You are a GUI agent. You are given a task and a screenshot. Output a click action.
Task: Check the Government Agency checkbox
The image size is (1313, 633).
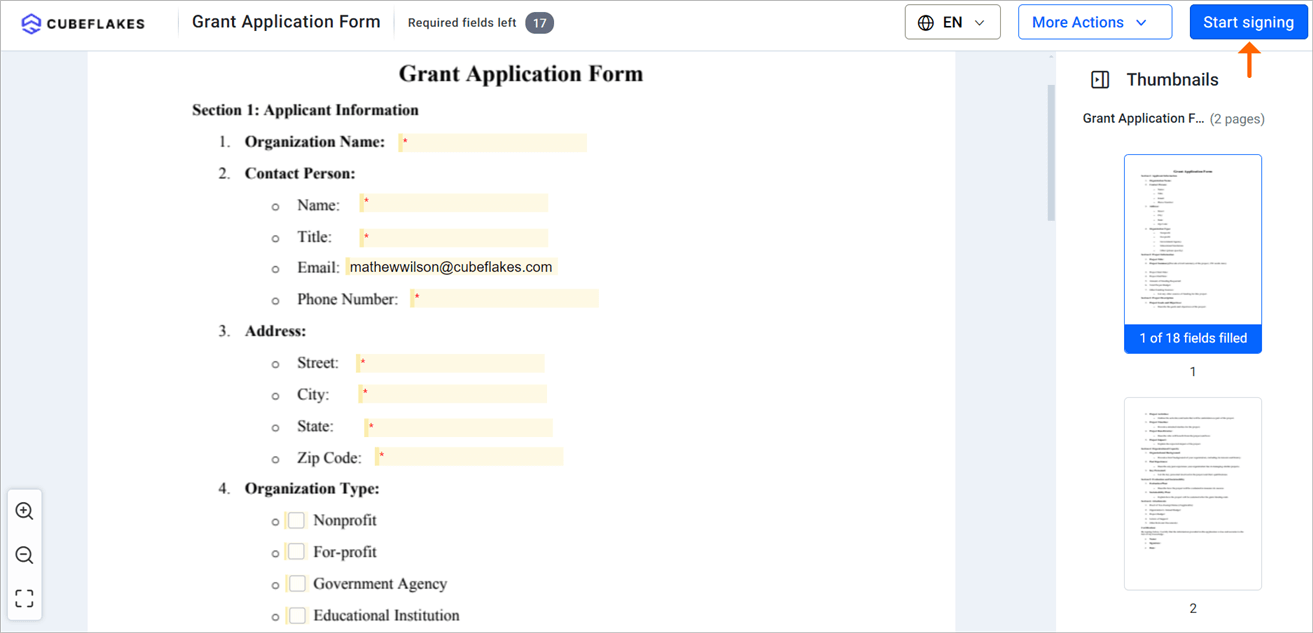coord(296,584)
